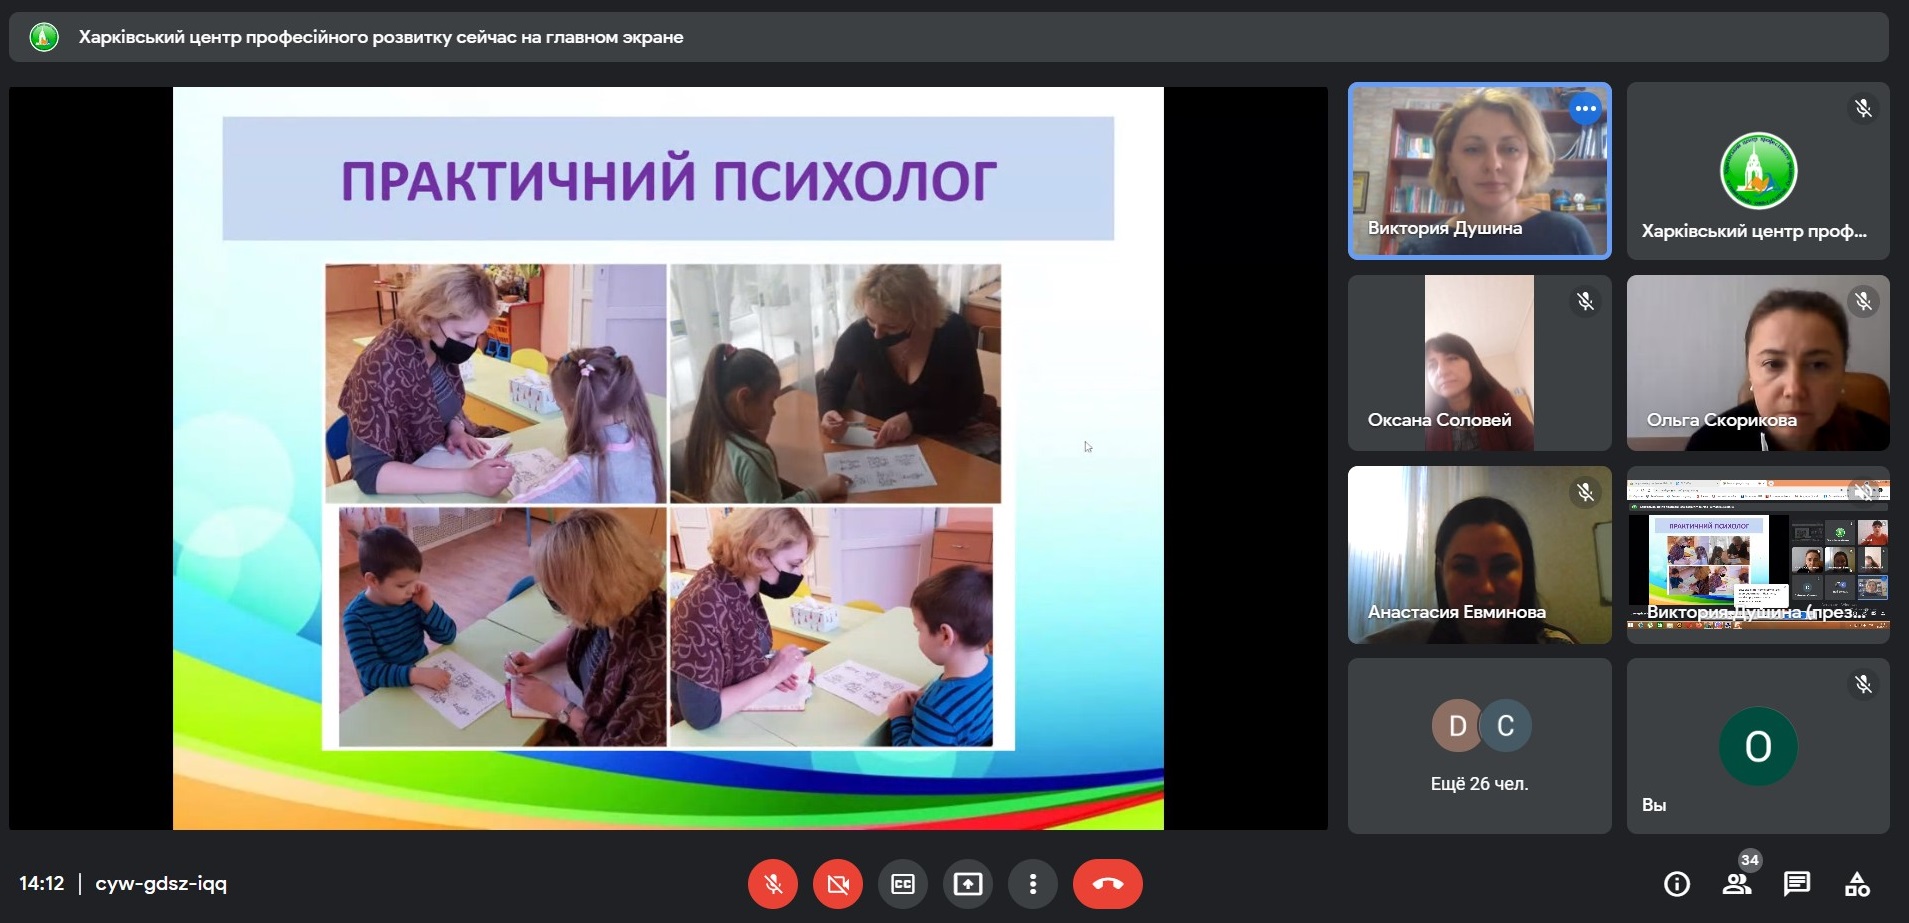Open the three-dot more options menu
1909x923 pixels.
[1033, 884]
